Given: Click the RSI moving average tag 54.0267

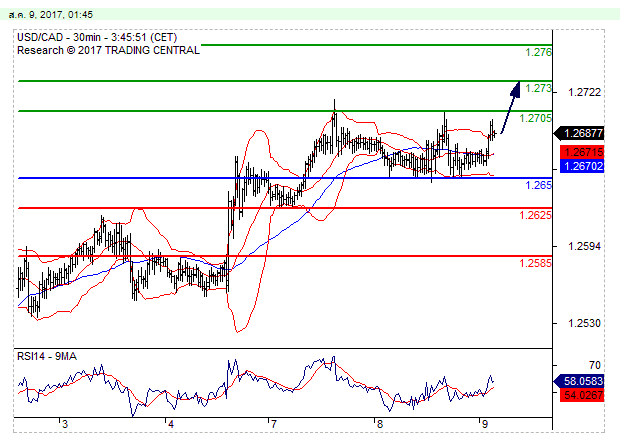Looking at the screenshot, I should [x=582, y=395].
